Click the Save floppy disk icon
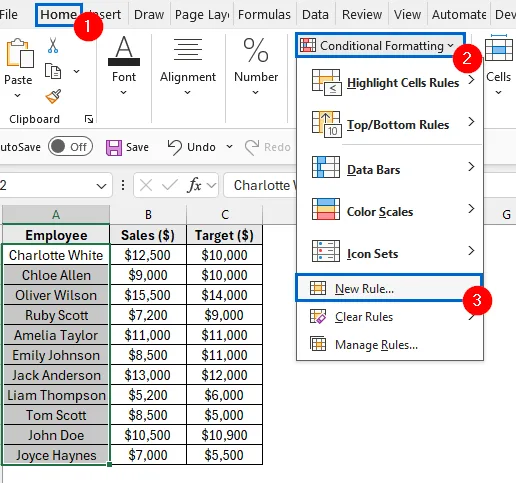 tap(114, 147)
